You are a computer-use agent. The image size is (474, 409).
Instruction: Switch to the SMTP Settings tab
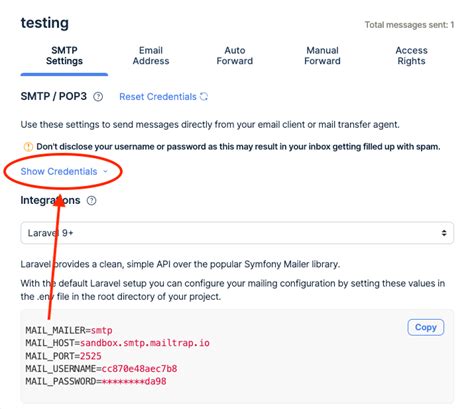click(x=64, y=56)
